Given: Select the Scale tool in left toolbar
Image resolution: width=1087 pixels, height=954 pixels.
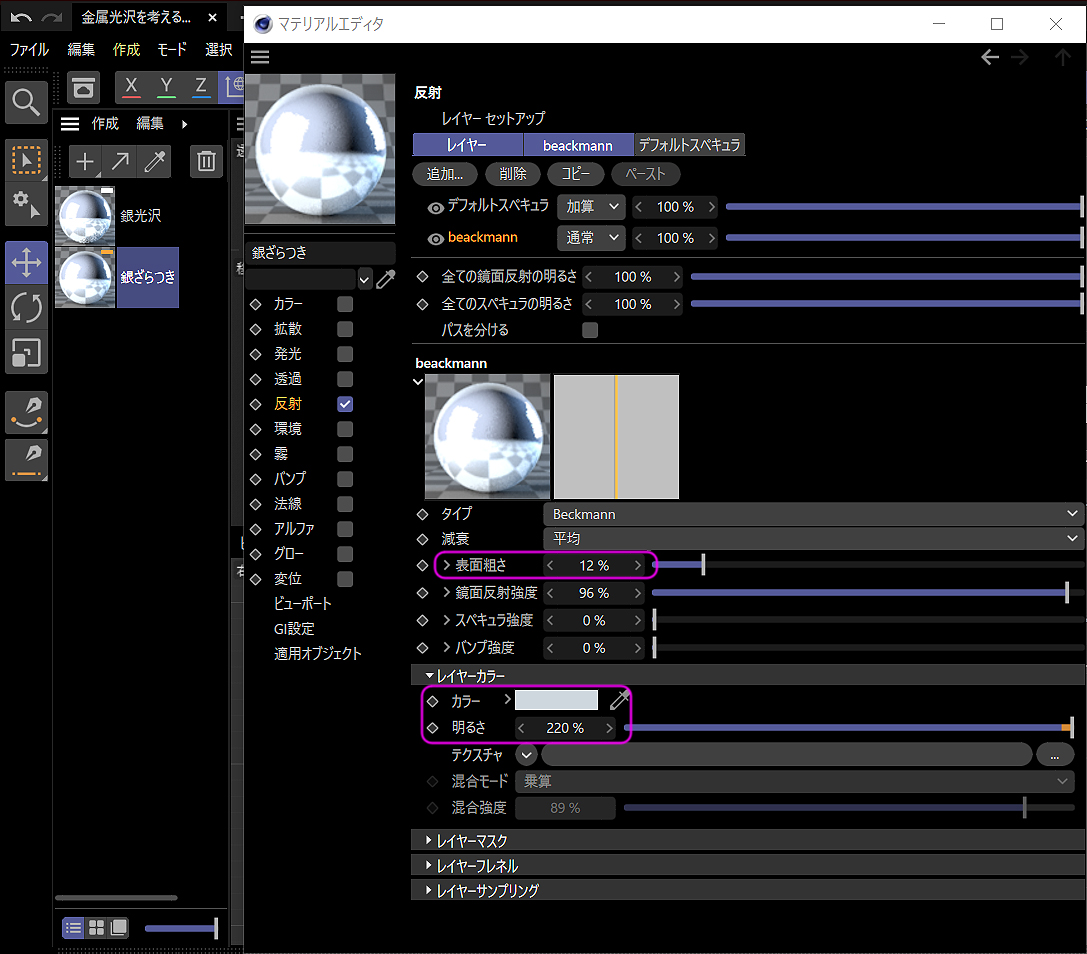Looking at the screenshot, I should 26,352.
